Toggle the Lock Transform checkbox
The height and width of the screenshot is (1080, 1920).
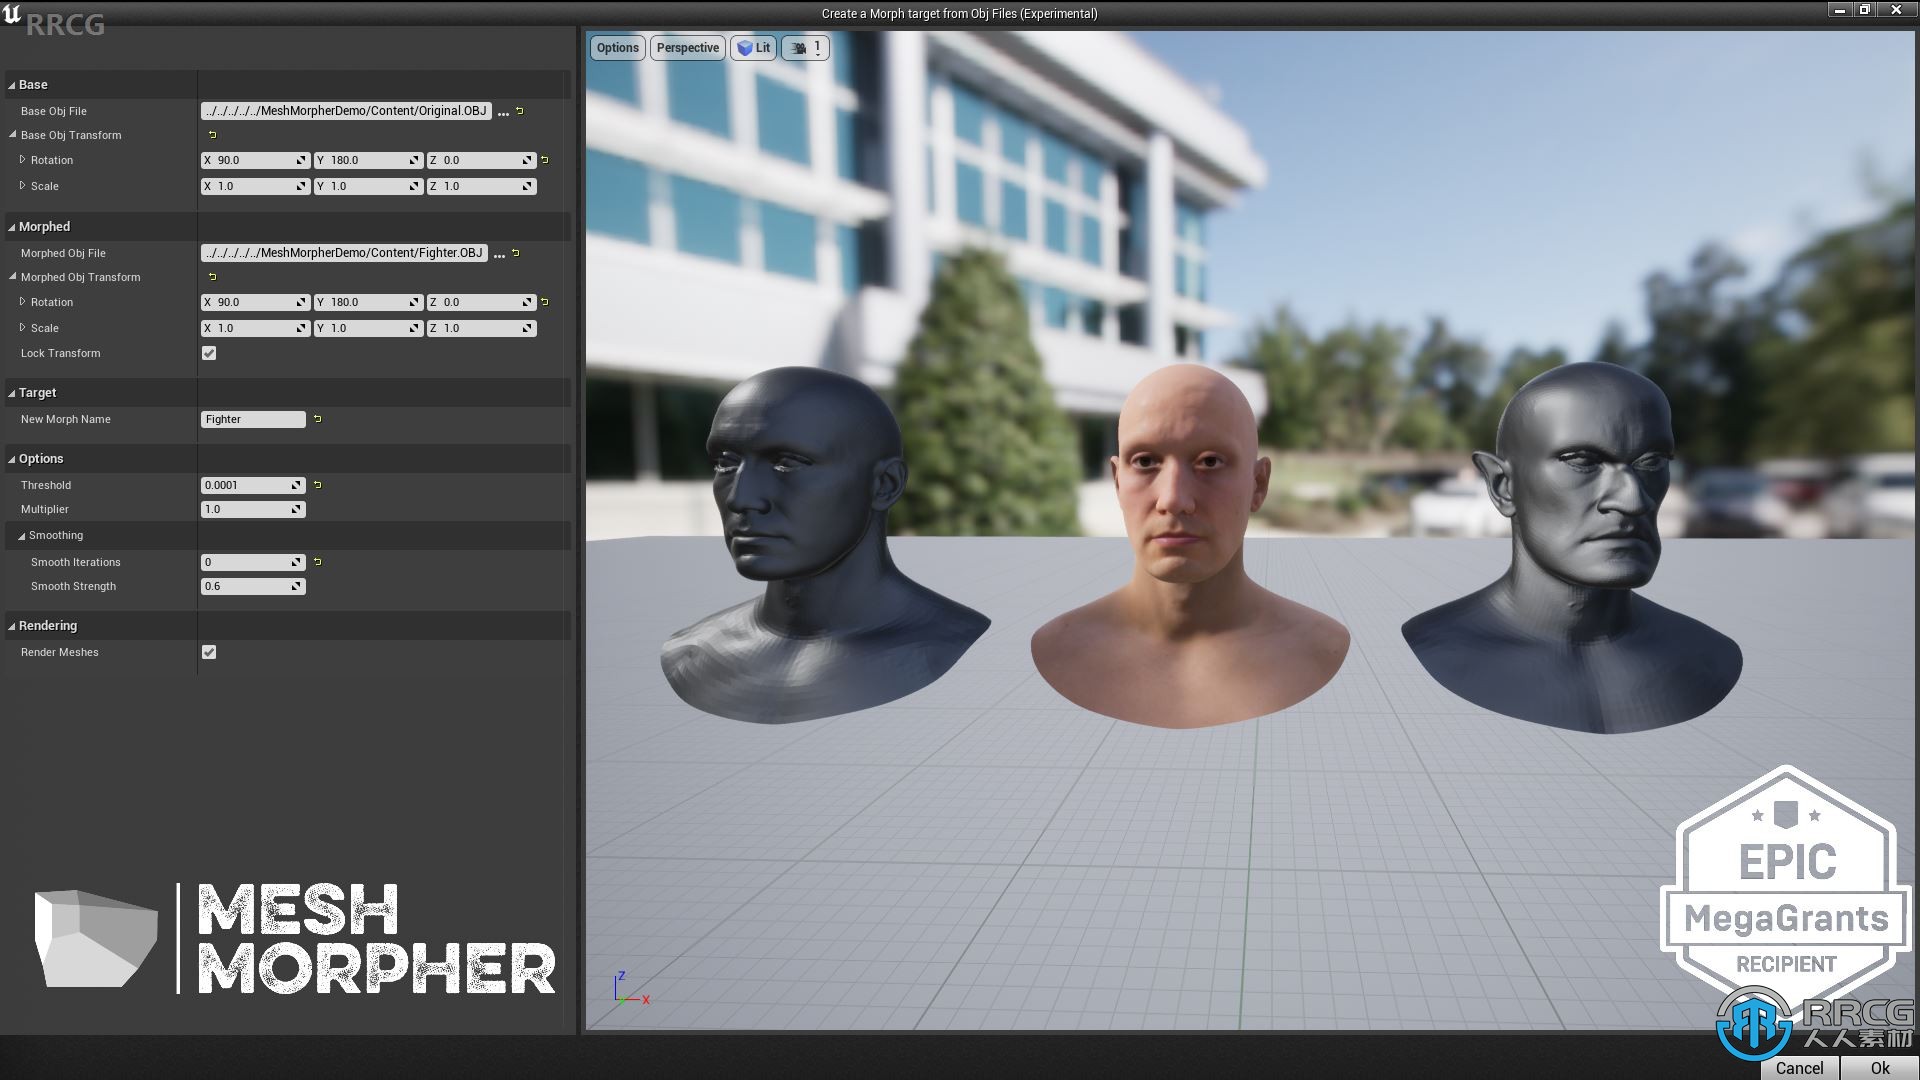208,352
